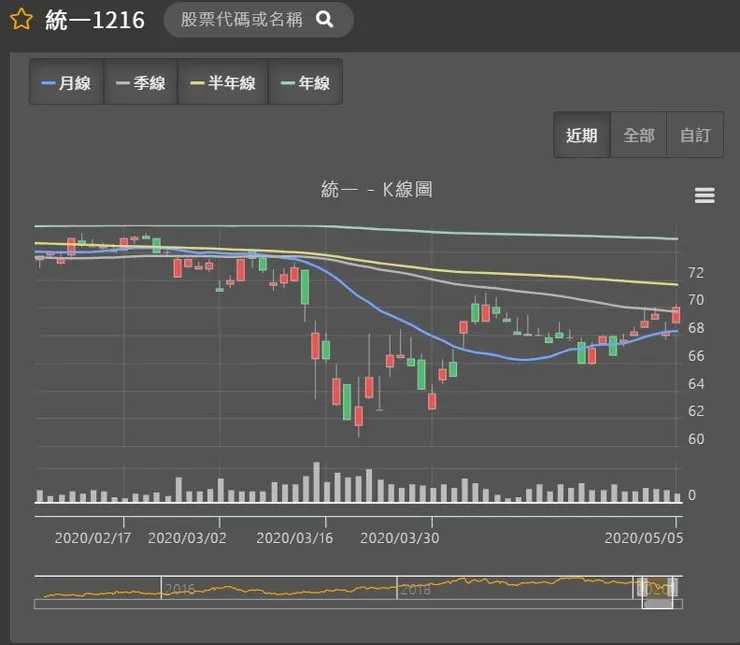Click the 2020/05/05 date axis label
Image resolution: width=740 pixels, height=645 pixels.
pos(644,538)
